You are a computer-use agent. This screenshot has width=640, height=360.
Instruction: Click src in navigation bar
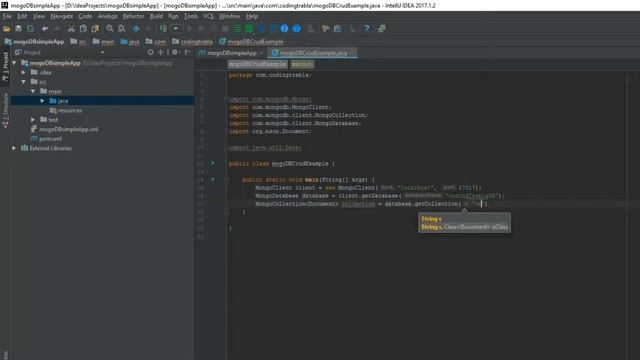click(x=78, y=42)
